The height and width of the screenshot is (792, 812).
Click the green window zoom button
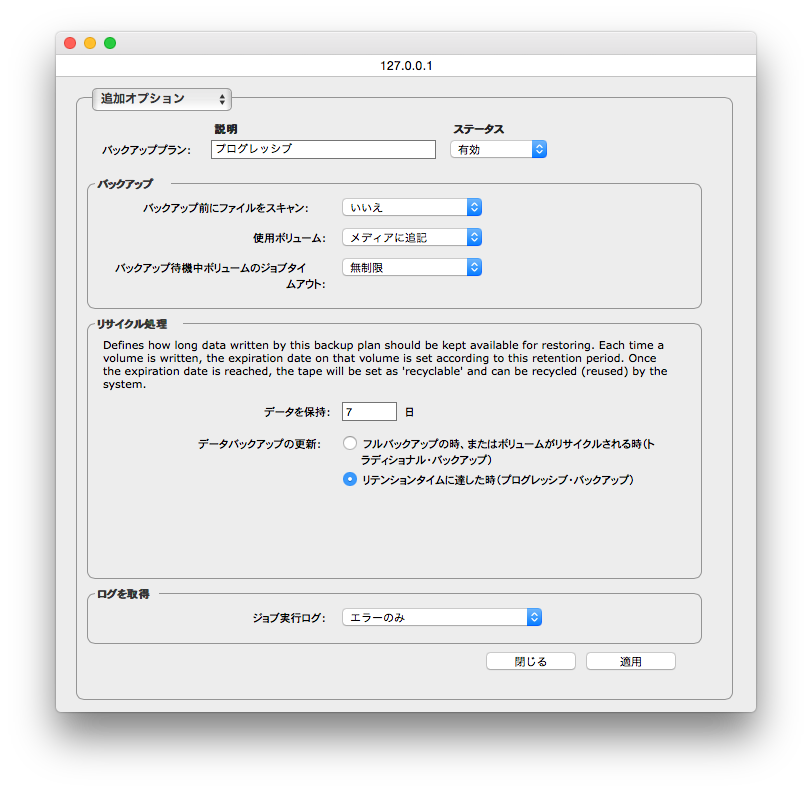pos(110,43)
